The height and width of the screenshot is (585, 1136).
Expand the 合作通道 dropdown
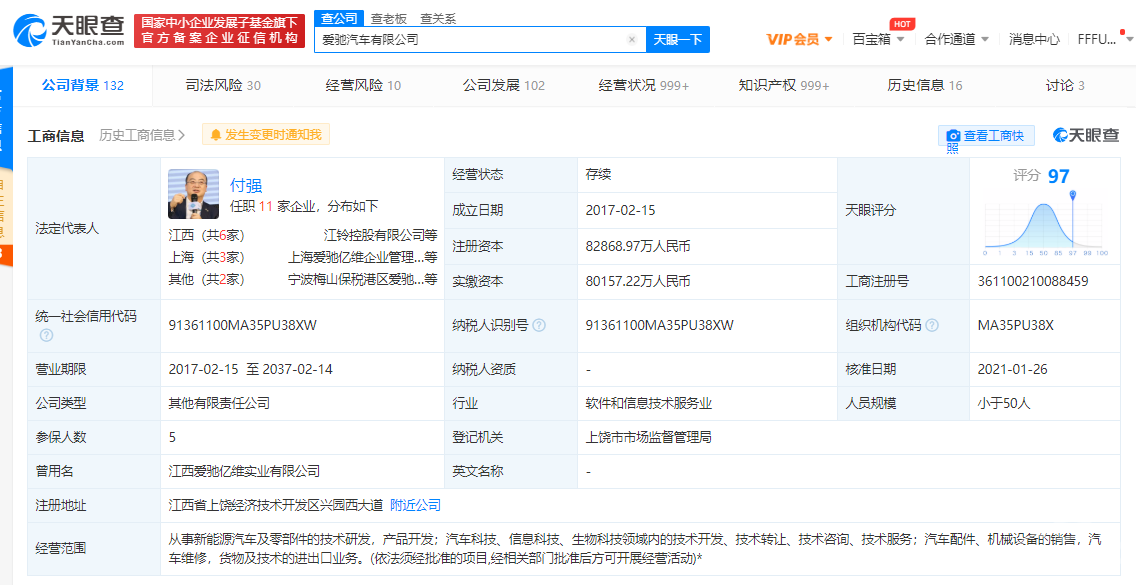coord(956,39)
